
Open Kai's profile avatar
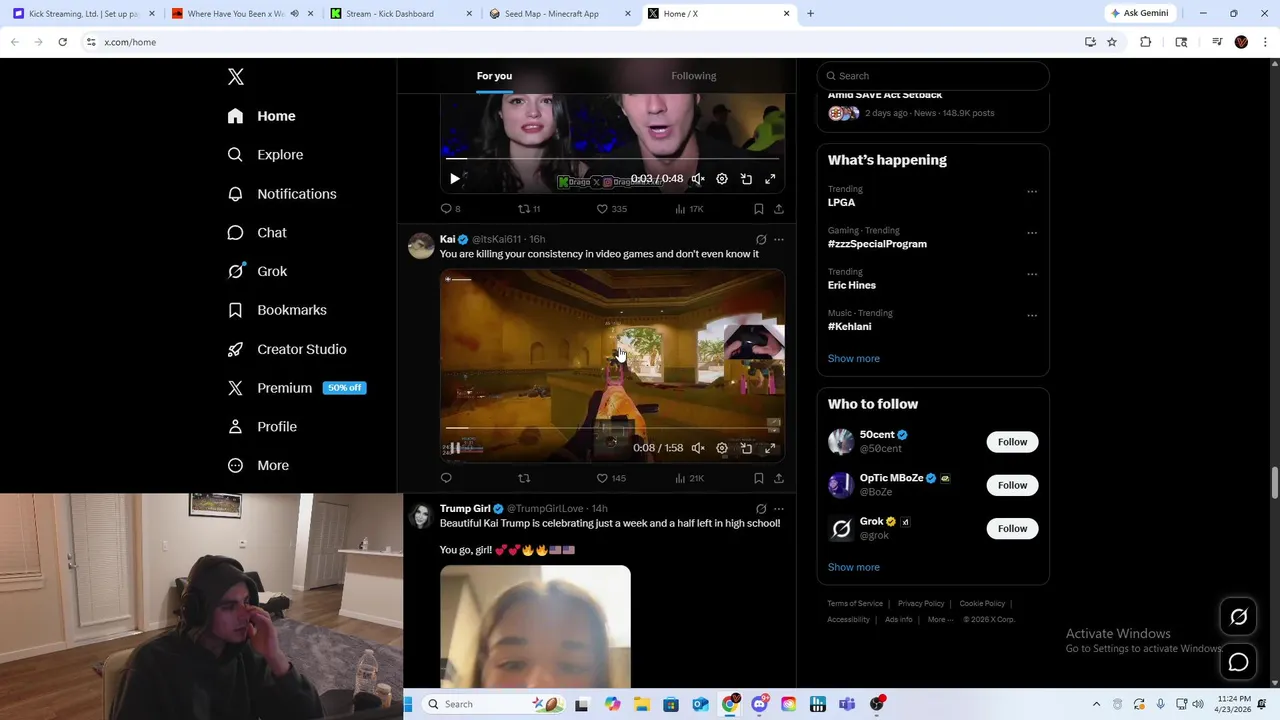point(421,246)
